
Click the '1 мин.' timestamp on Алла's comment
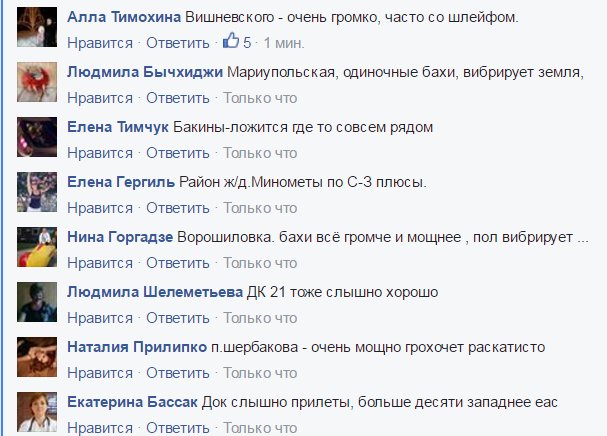[284, 44]
